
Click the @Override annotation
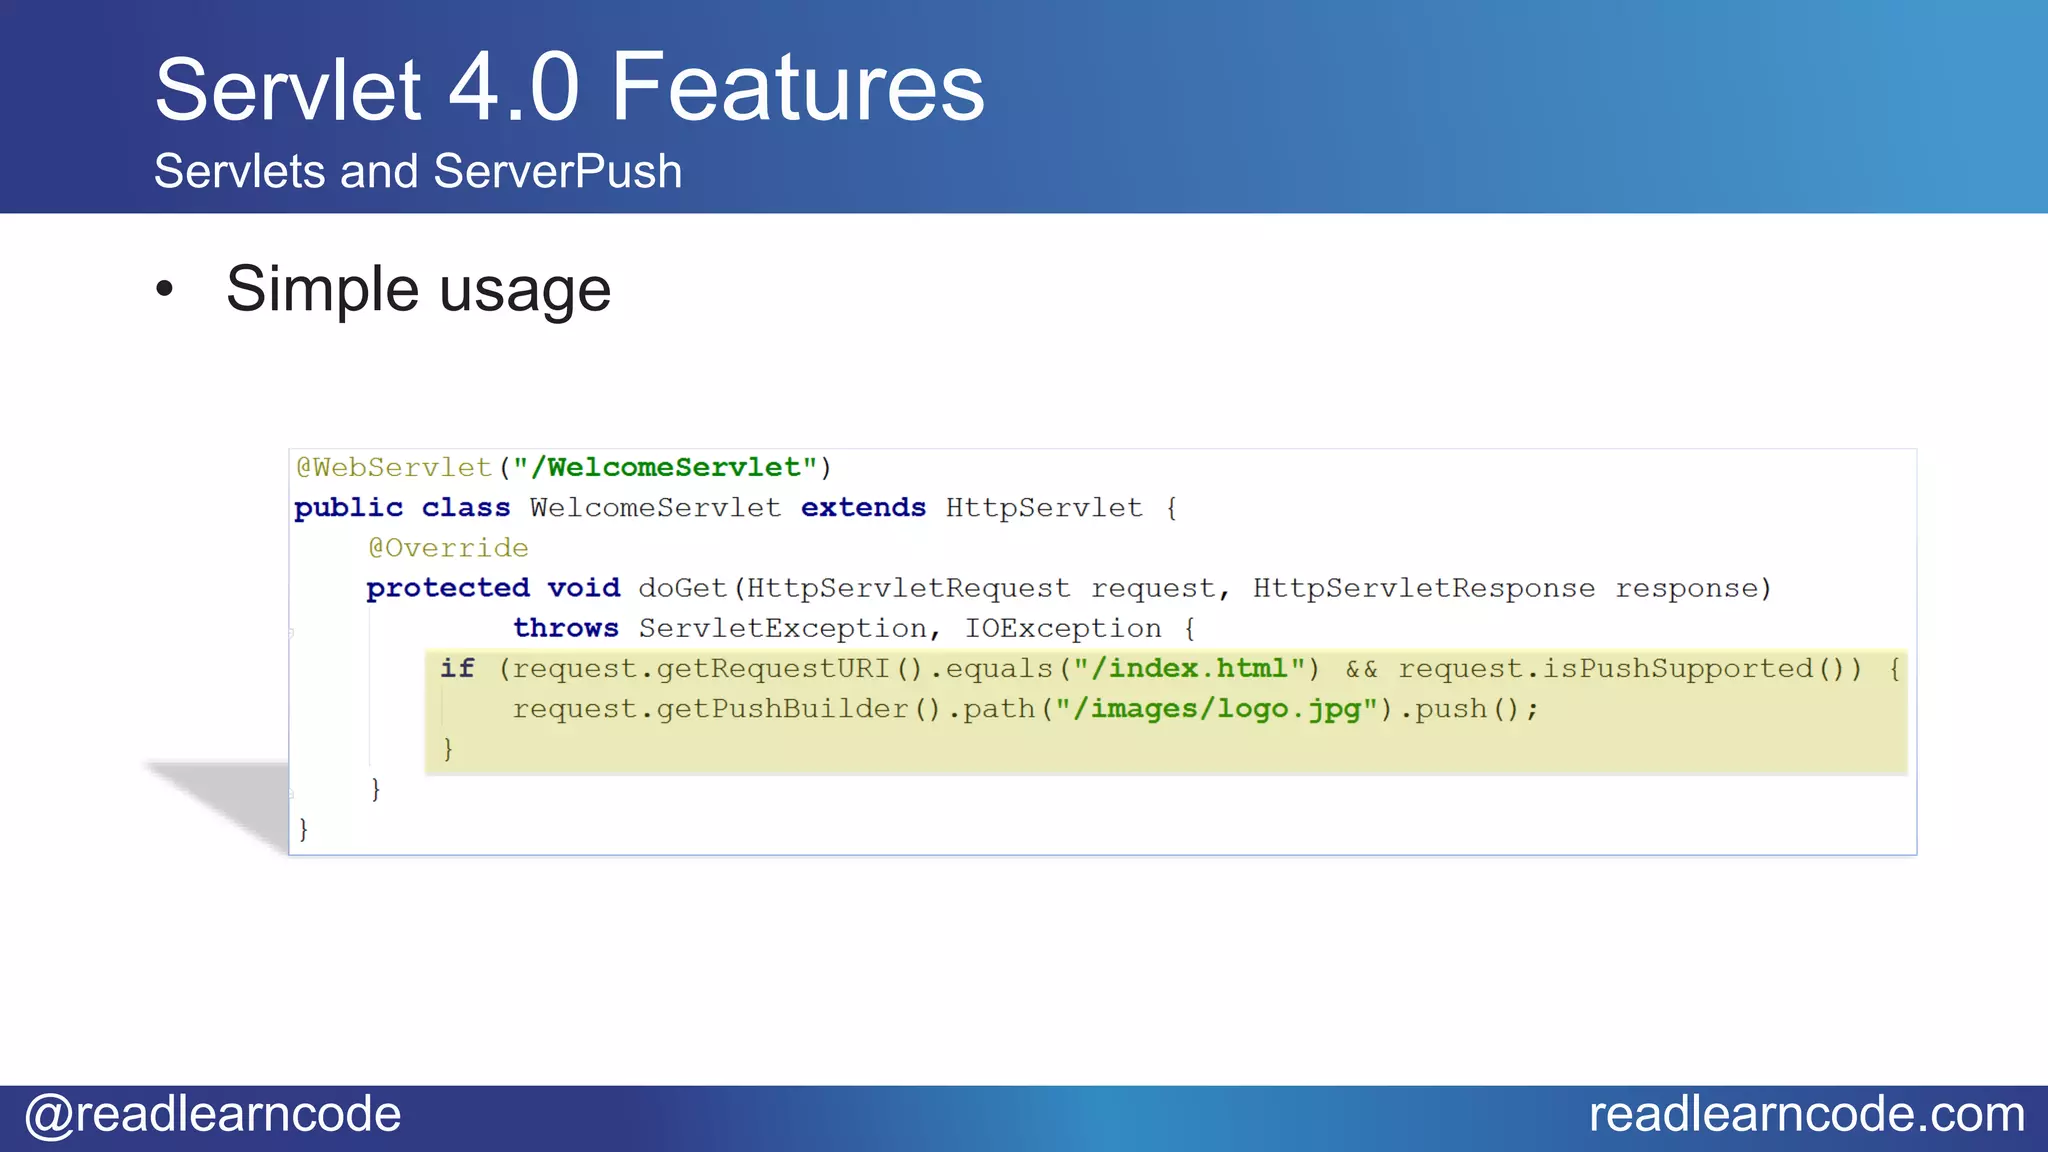click(448, 548)
